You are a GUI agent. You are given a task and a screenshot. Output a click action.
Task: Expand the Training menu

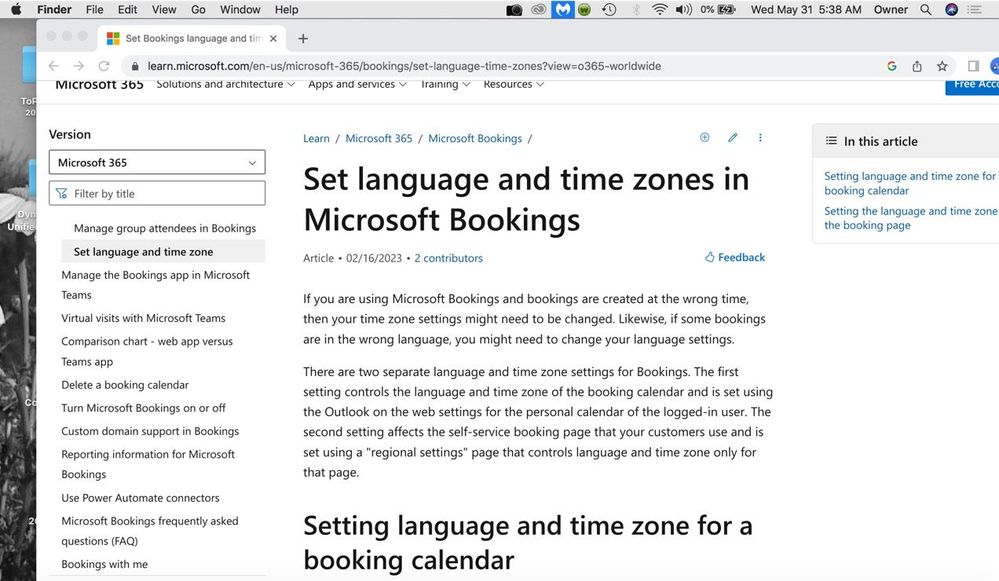pyautogui.click(x=445, y=84)
